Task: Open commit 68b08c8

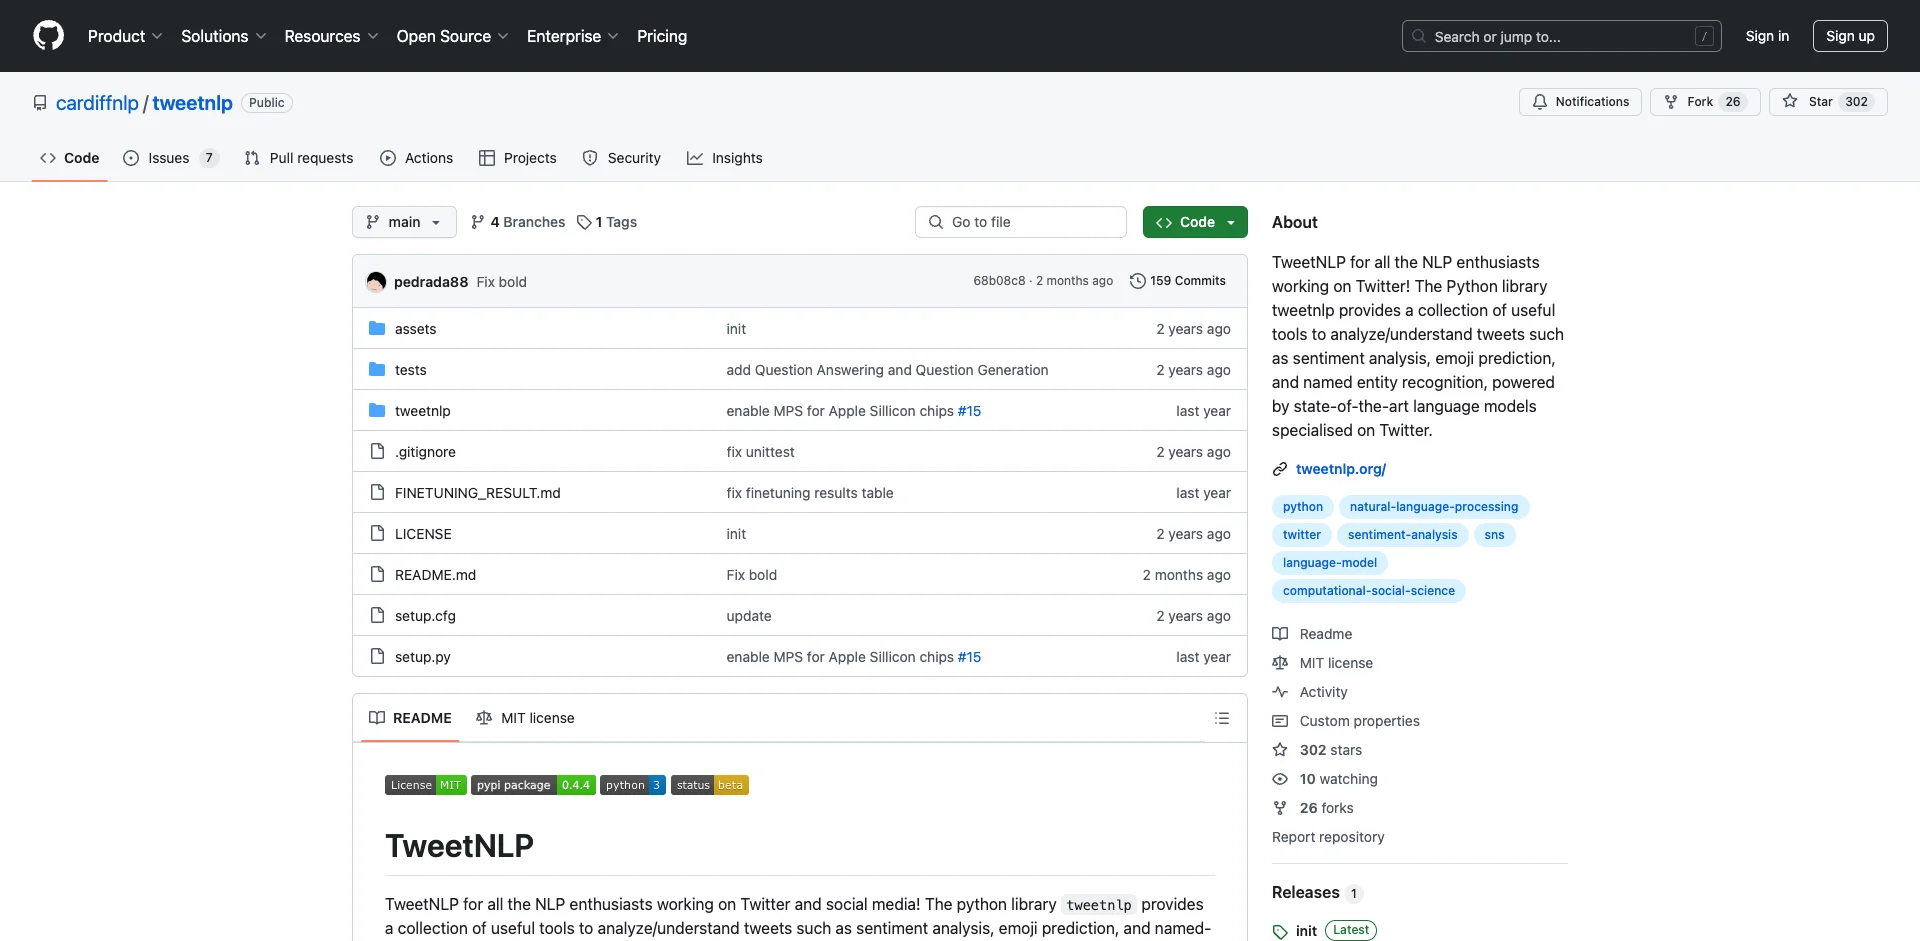Action: [x=999, y=281]
